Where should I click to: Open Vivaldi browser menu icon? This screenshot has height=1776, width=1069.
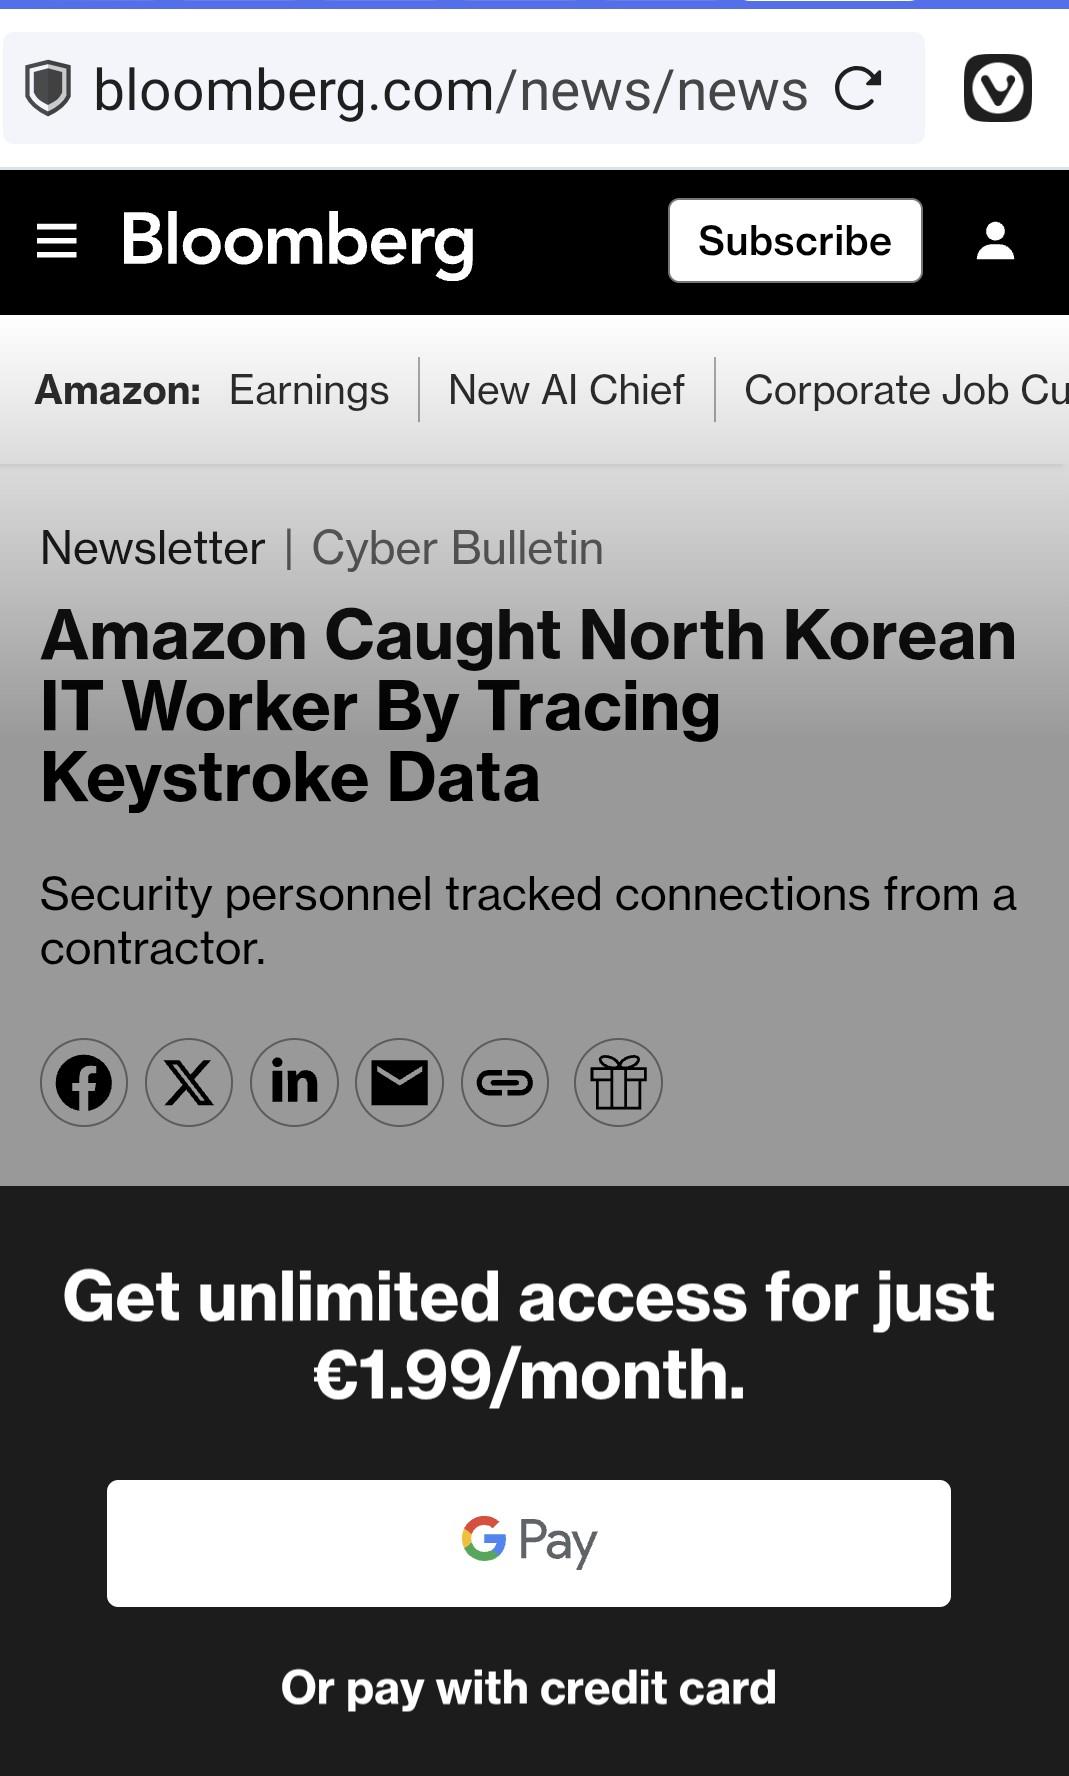click(997, 88)
